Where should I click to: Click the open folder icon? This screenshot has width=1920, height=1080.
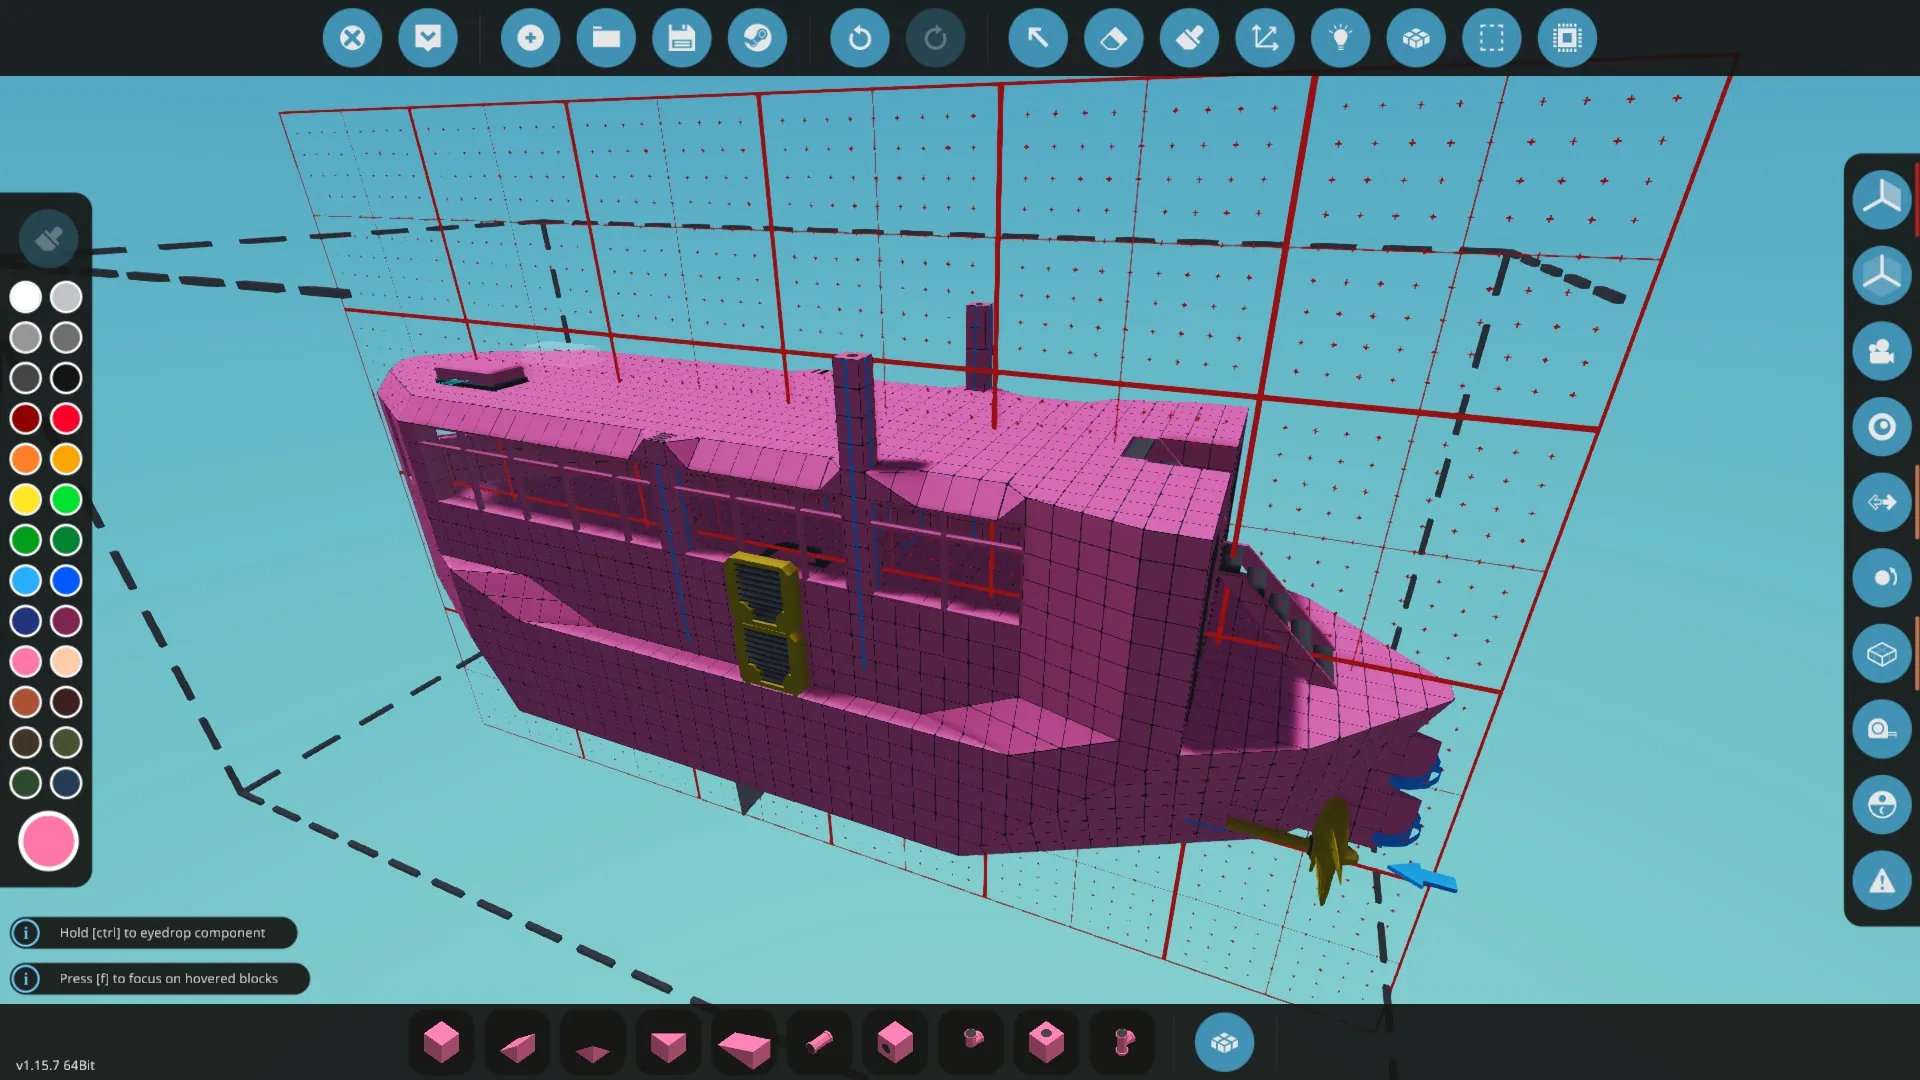(x=606, y=38)
